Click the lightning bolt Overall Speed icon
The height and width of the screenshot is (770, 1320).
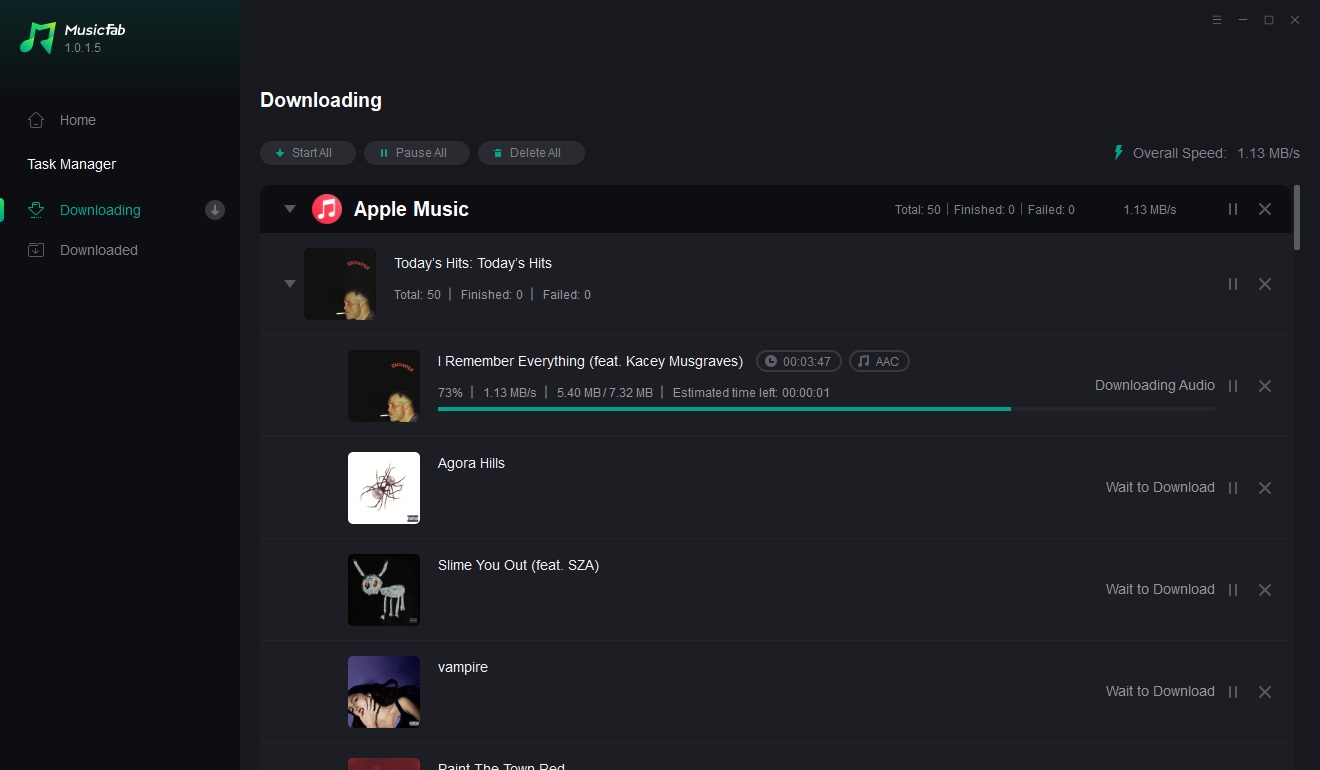[x=1119, y=153]
